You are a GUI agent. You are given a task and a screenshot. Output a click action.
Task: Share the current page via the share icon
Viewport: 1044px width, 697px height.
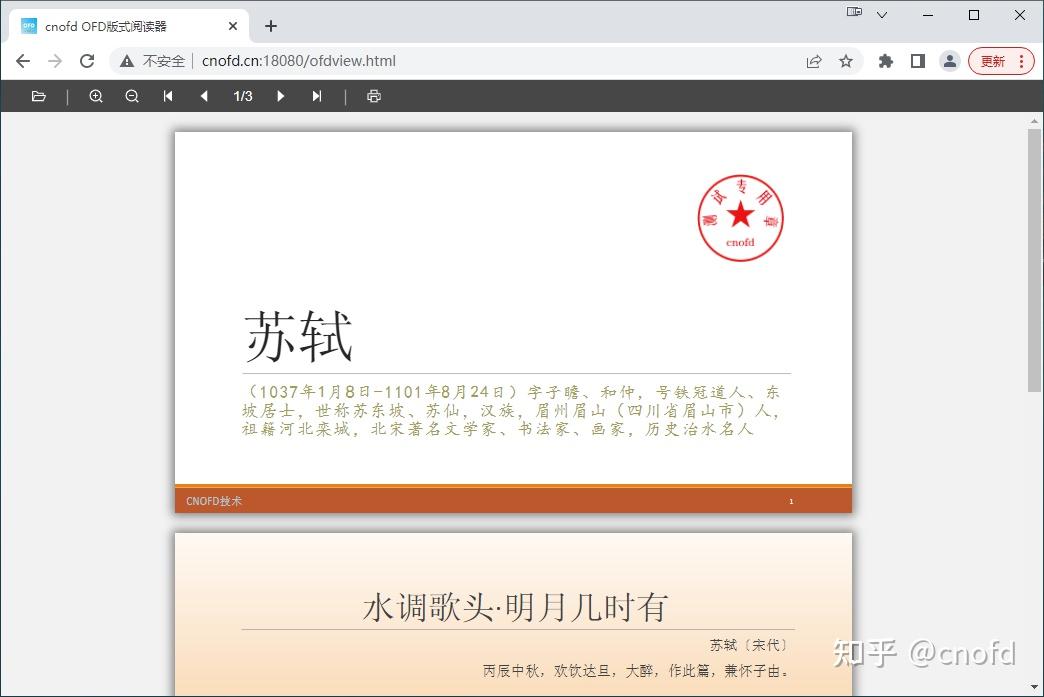click(813, 61)
